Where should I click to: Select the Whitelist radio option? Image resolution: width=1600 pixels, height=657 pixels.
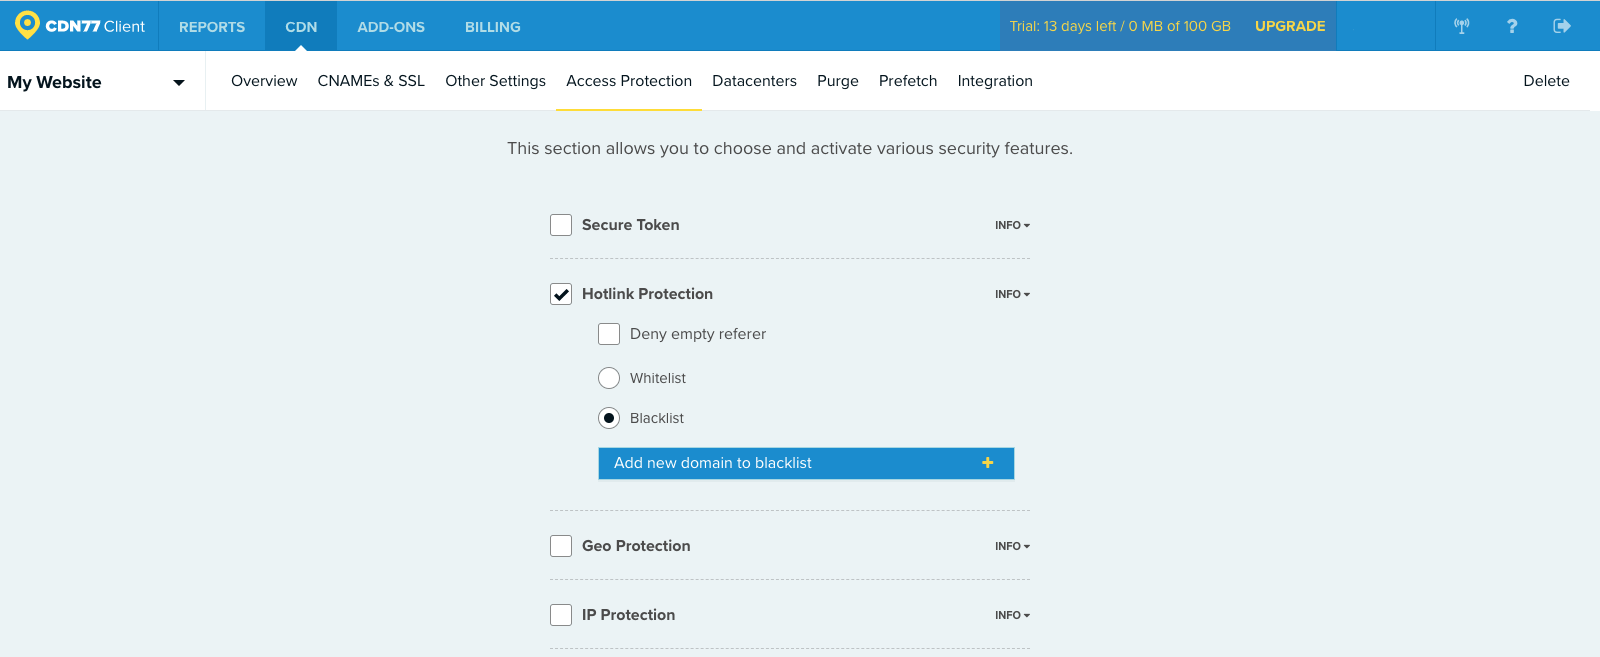click(x=609, y=378)
